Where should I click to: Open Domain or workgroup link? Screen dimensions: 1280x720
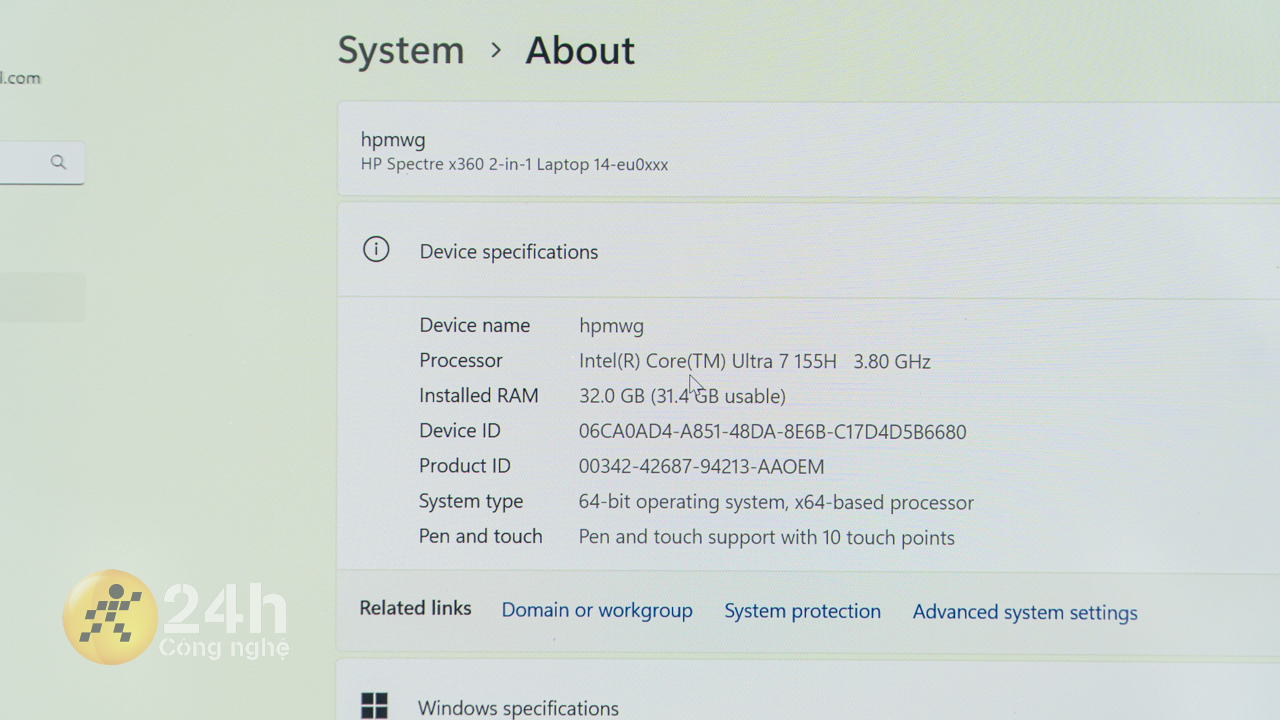pos(597,610)
